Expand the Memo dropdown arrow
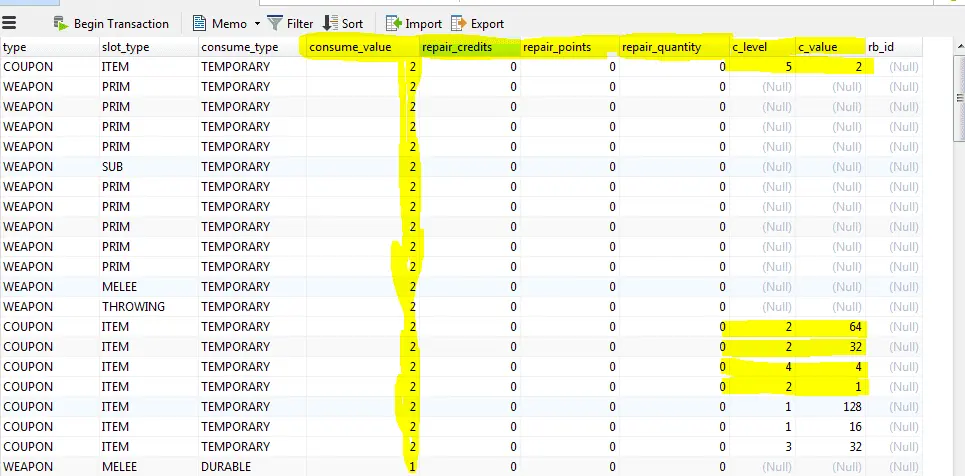The image size is (965, 476). (x=257, y=24)
